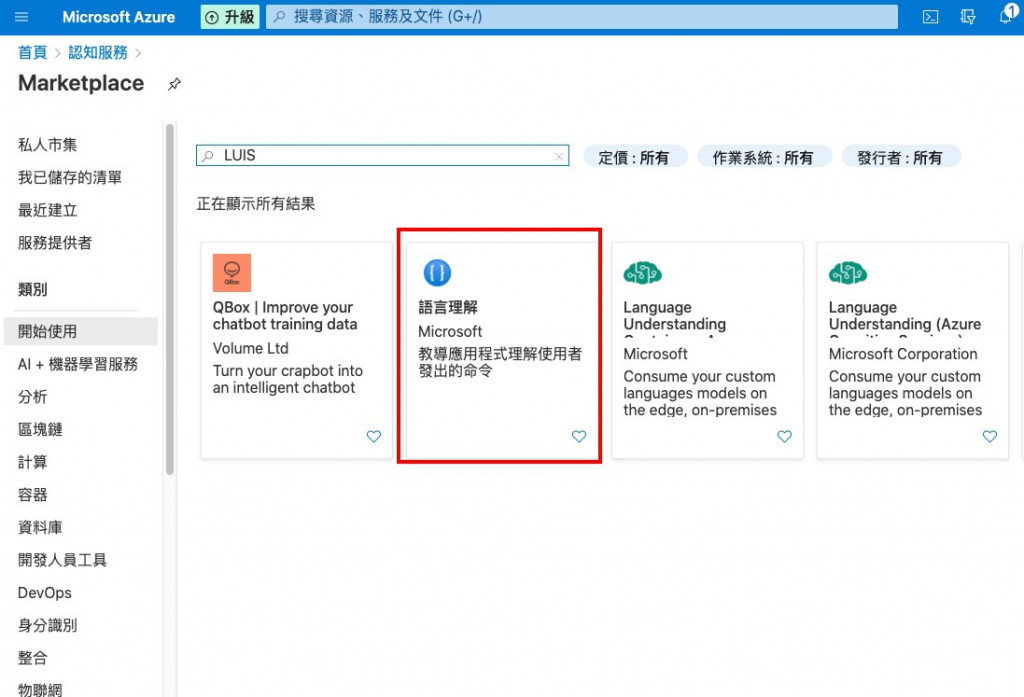Image resolution: width=1024 pixels, height=697 pixels.
Task: Open the Cloud Shell icon
Action: click(x=930, y=17)
